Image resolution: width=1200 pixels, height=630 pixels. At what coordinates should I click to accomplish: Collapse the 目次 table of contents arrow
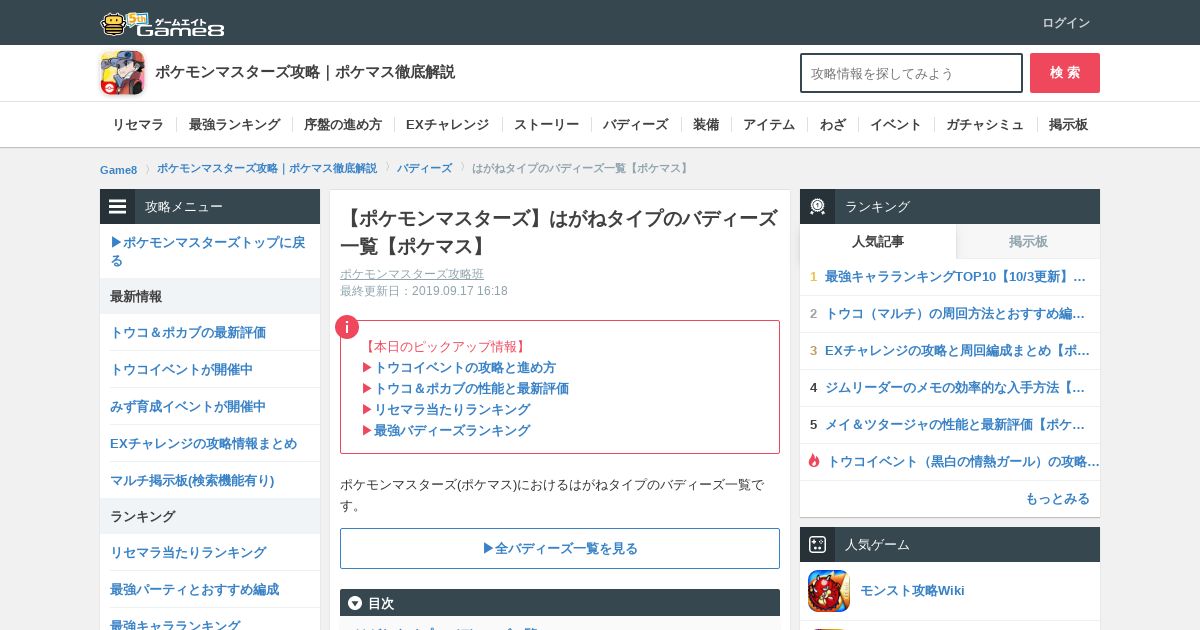355,603
